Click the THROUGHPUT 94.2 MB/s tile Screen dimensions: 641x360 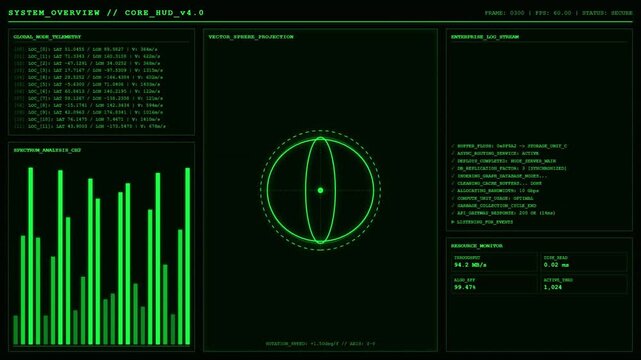coord(494,262)
